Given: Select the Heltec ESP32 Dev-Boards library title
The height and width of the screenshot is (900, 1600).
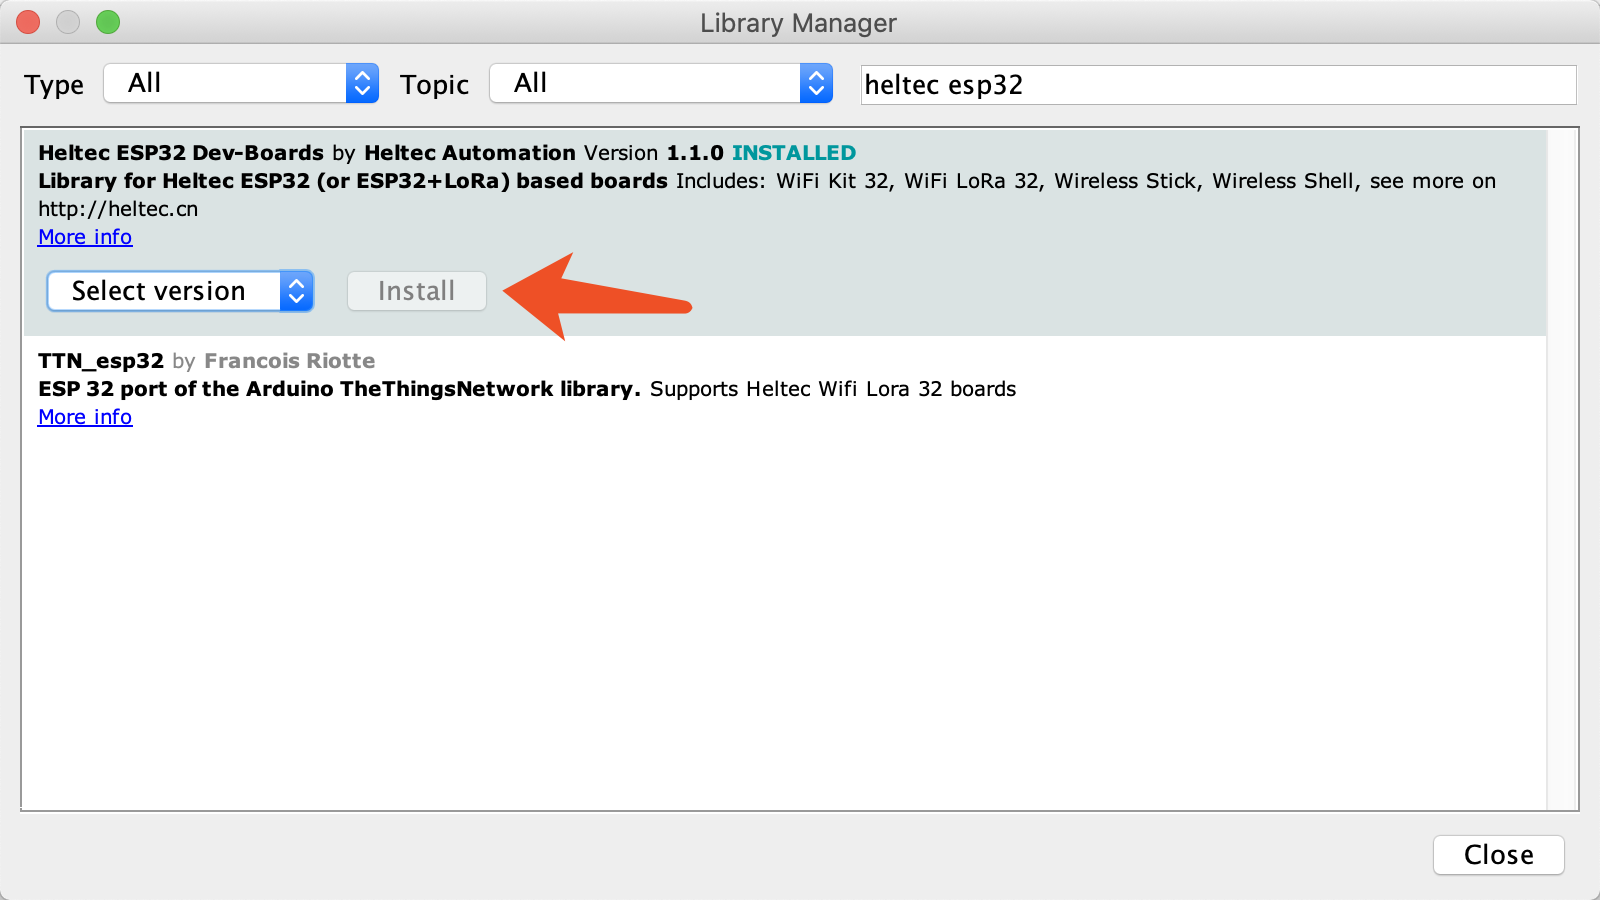Looking at the screenshot, I should coord(181,153).
